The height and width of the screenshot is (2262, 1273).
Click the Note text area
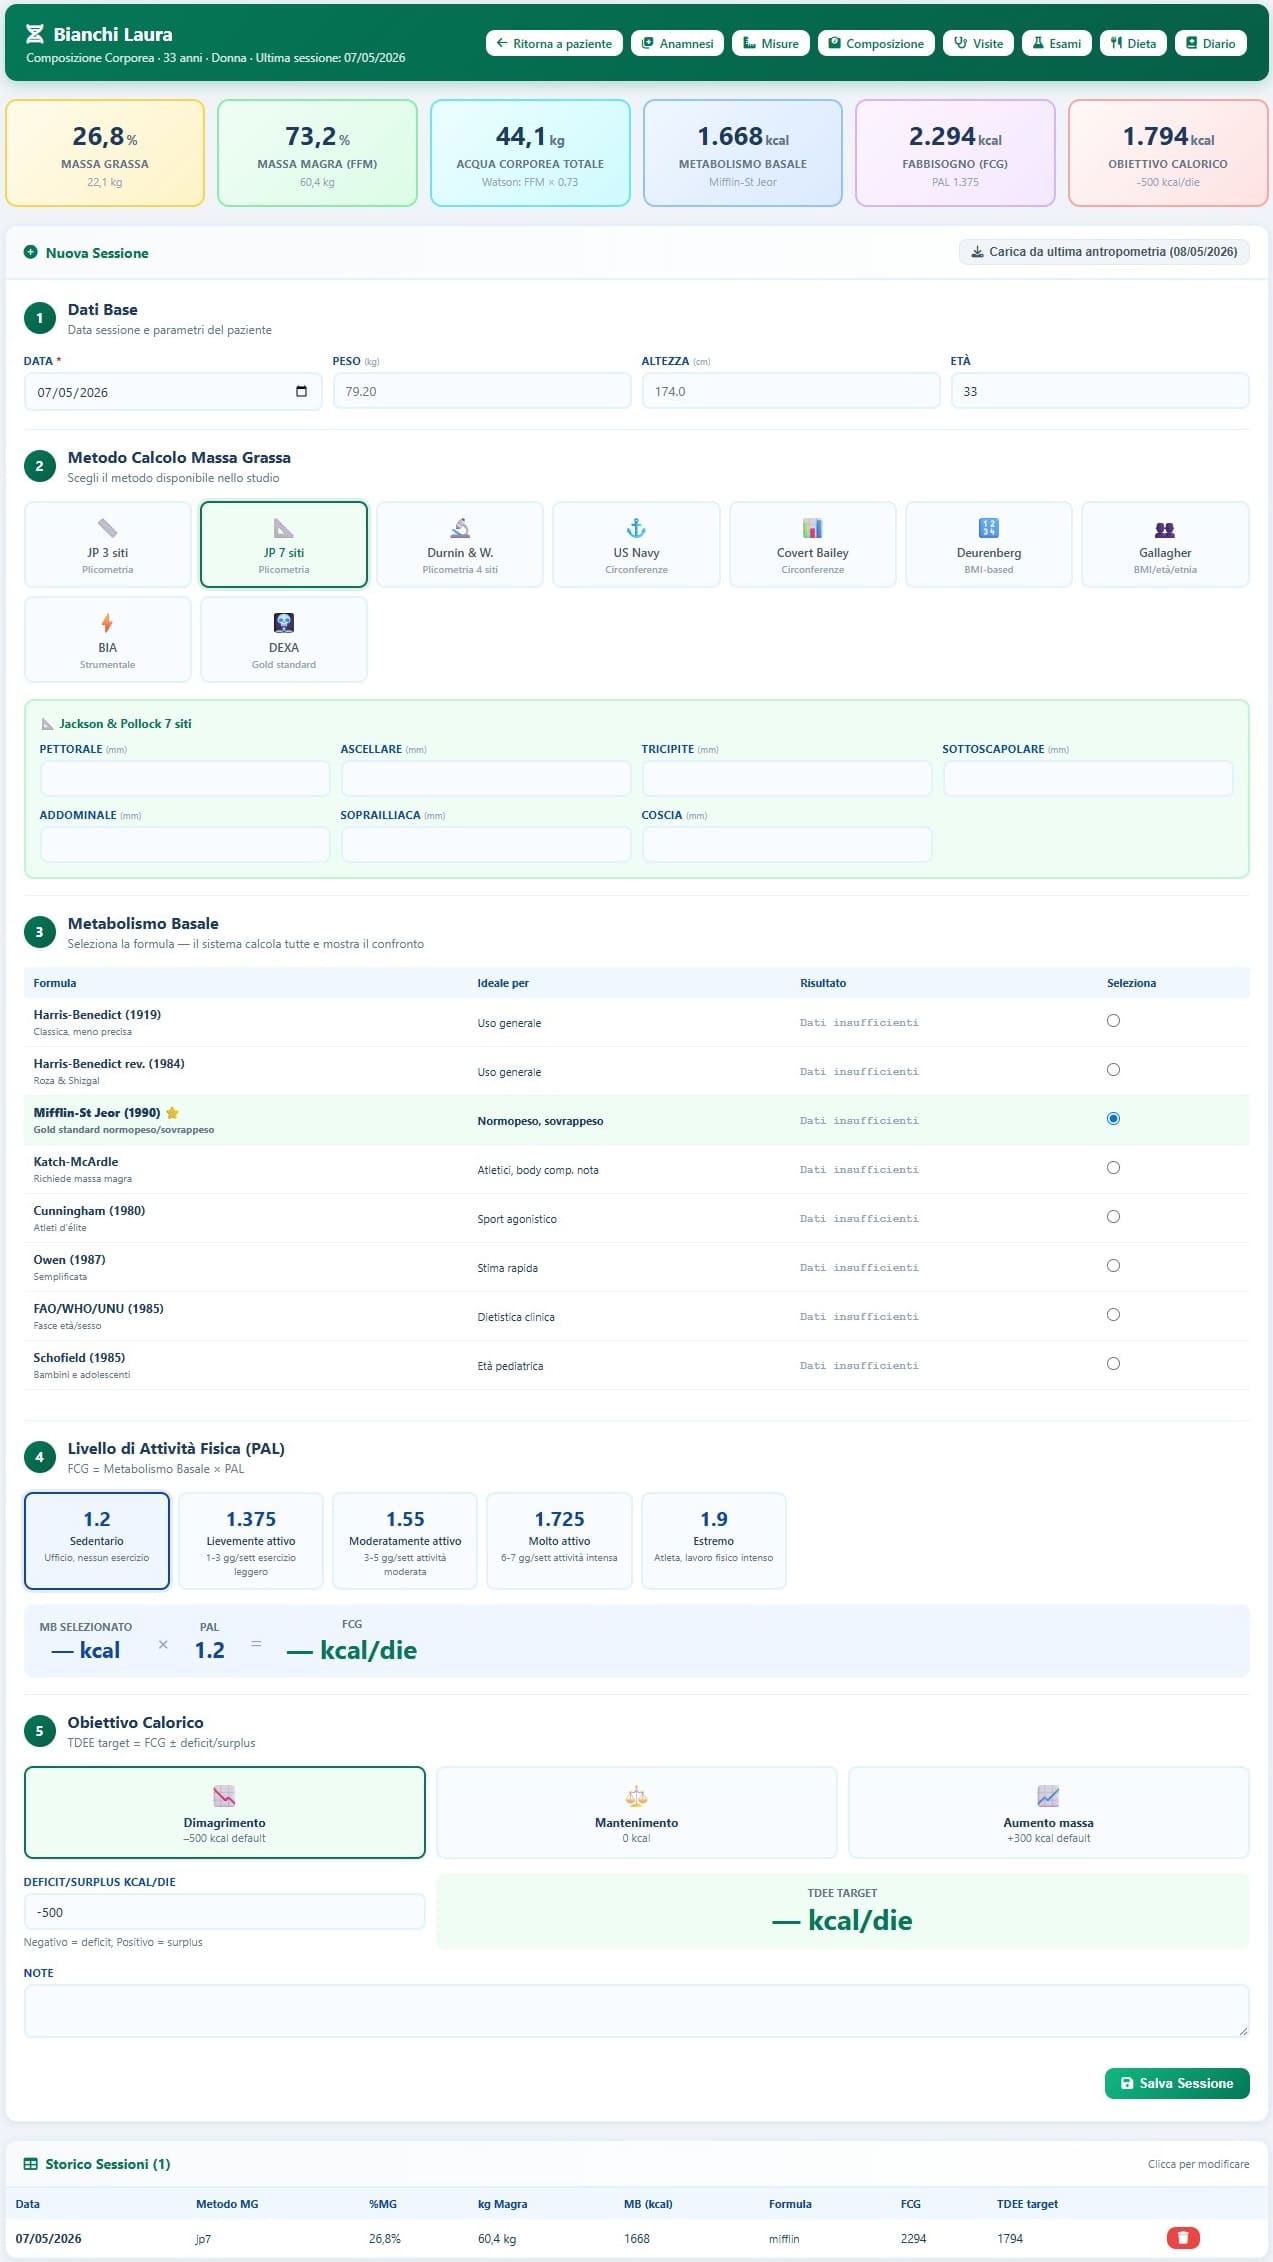pos(636,2011)
